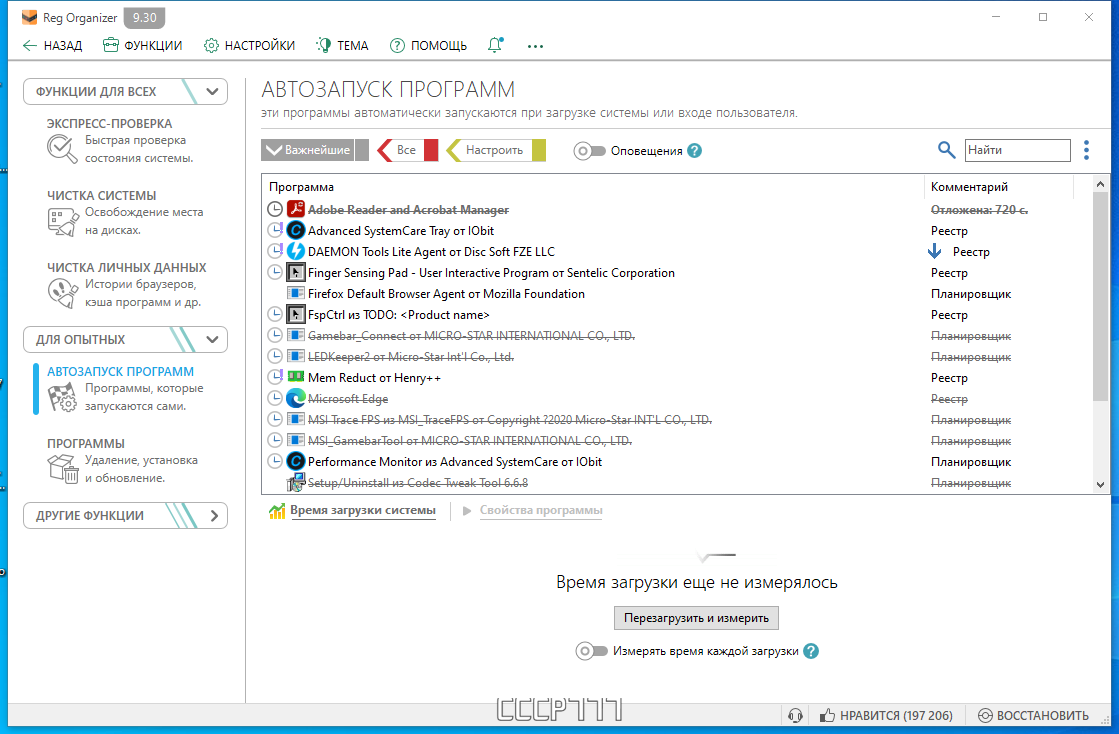Click the list scrollbar down arrow
1119x734 pixels.
click(x=1100, y=484)
